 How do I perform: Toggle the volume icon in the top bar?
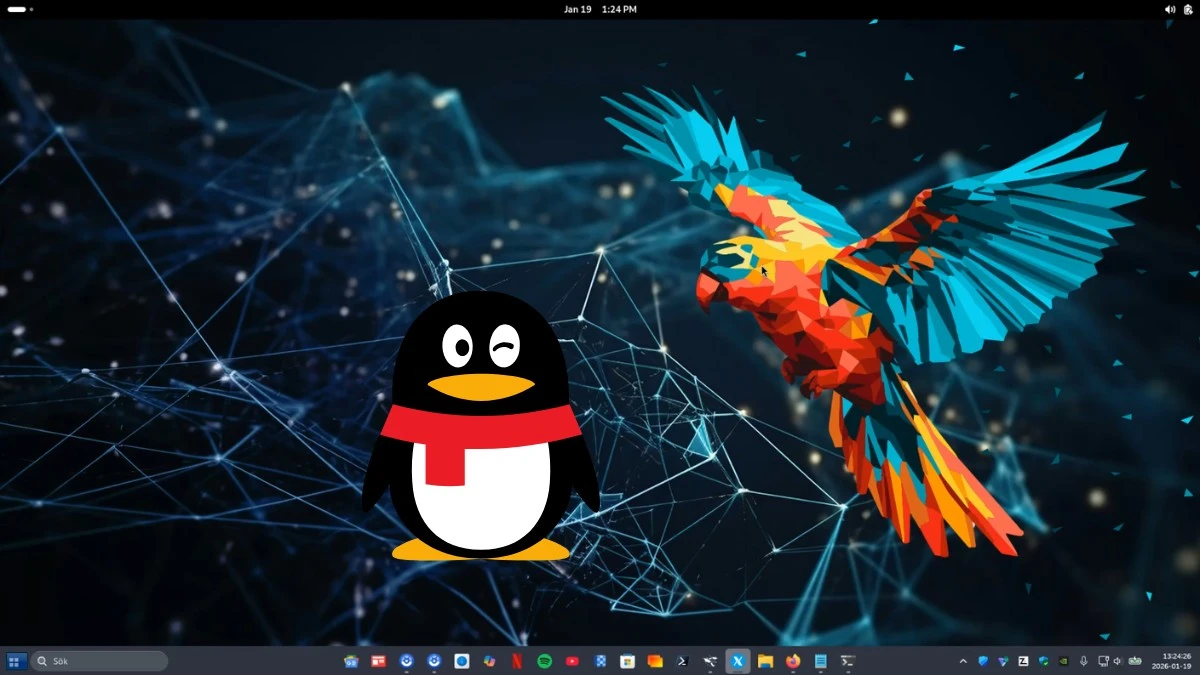(x=1168, y=9)
